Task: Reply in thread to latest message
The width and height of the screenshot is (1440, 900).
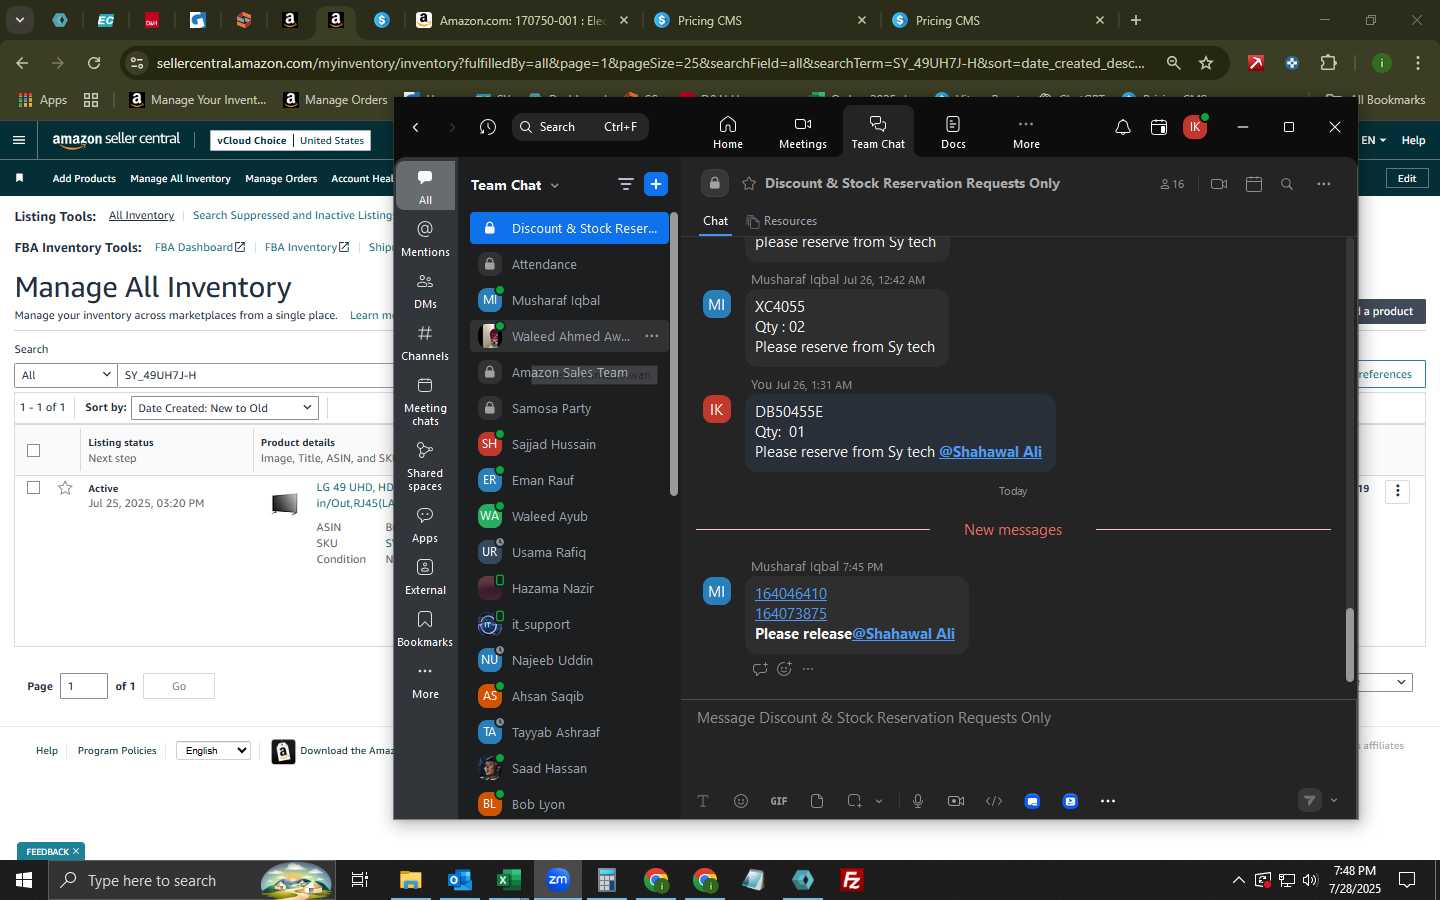Action: click(x=760, y=669)
